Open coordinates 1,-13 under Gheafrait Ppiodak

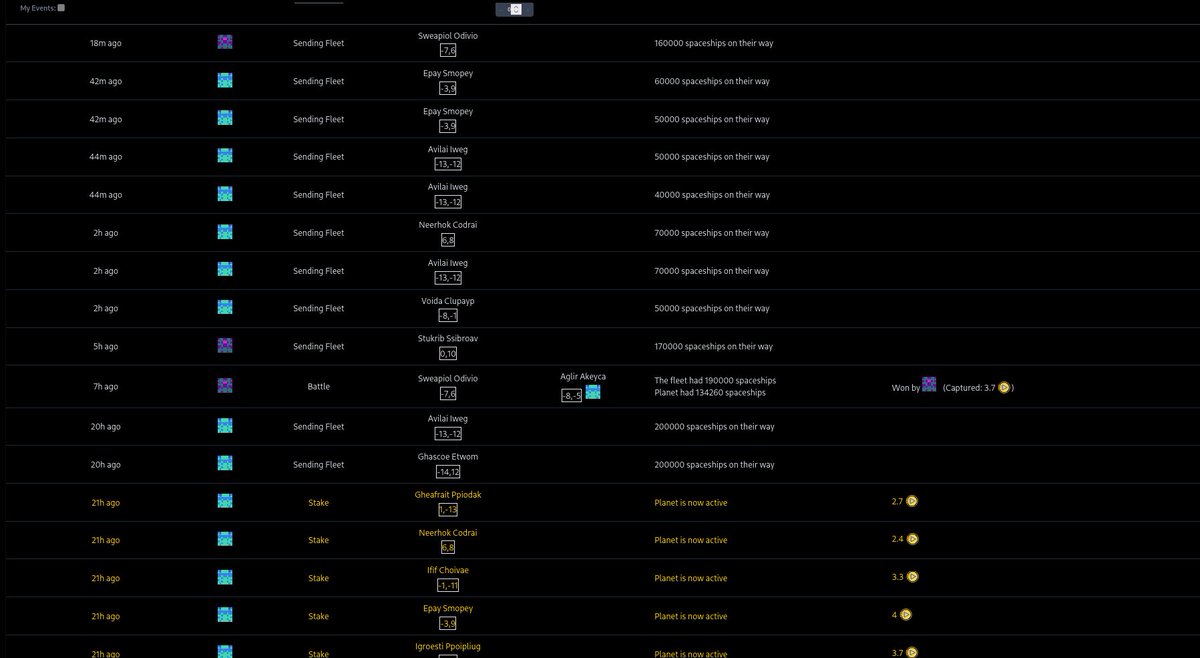[448, 510]
